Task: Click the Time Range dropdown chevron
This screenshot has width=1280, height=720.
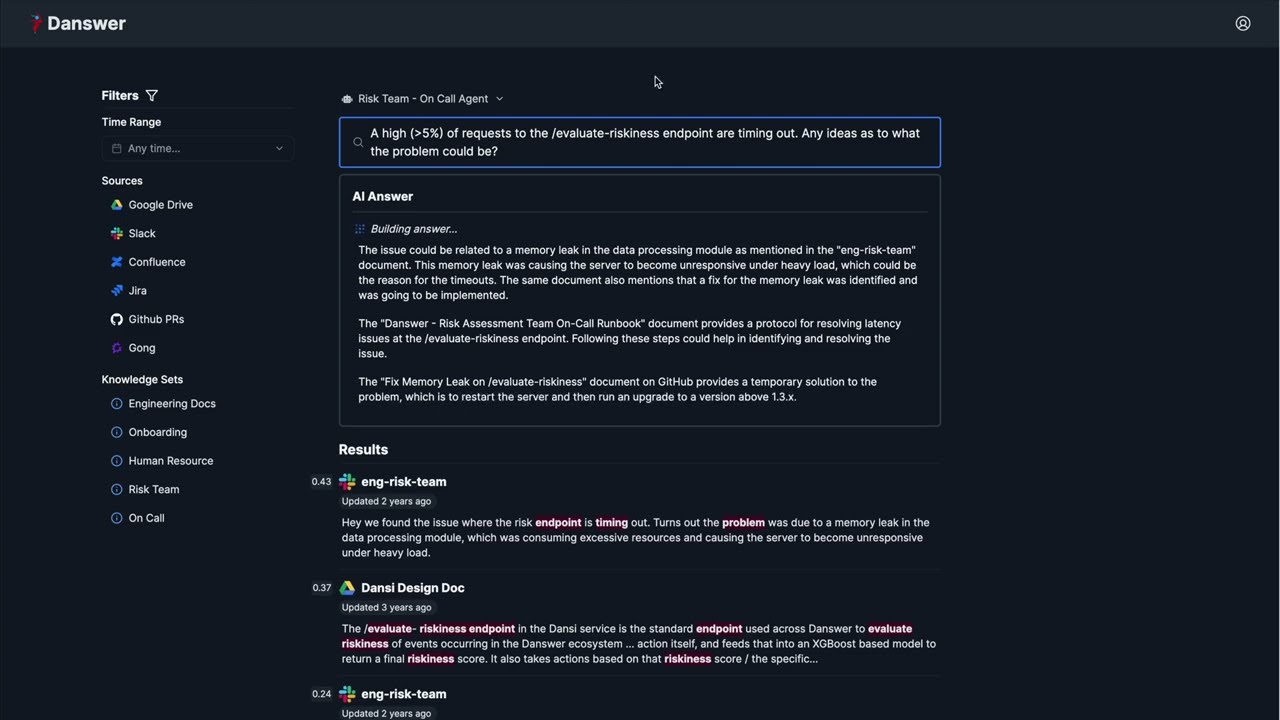Action: 279,148
